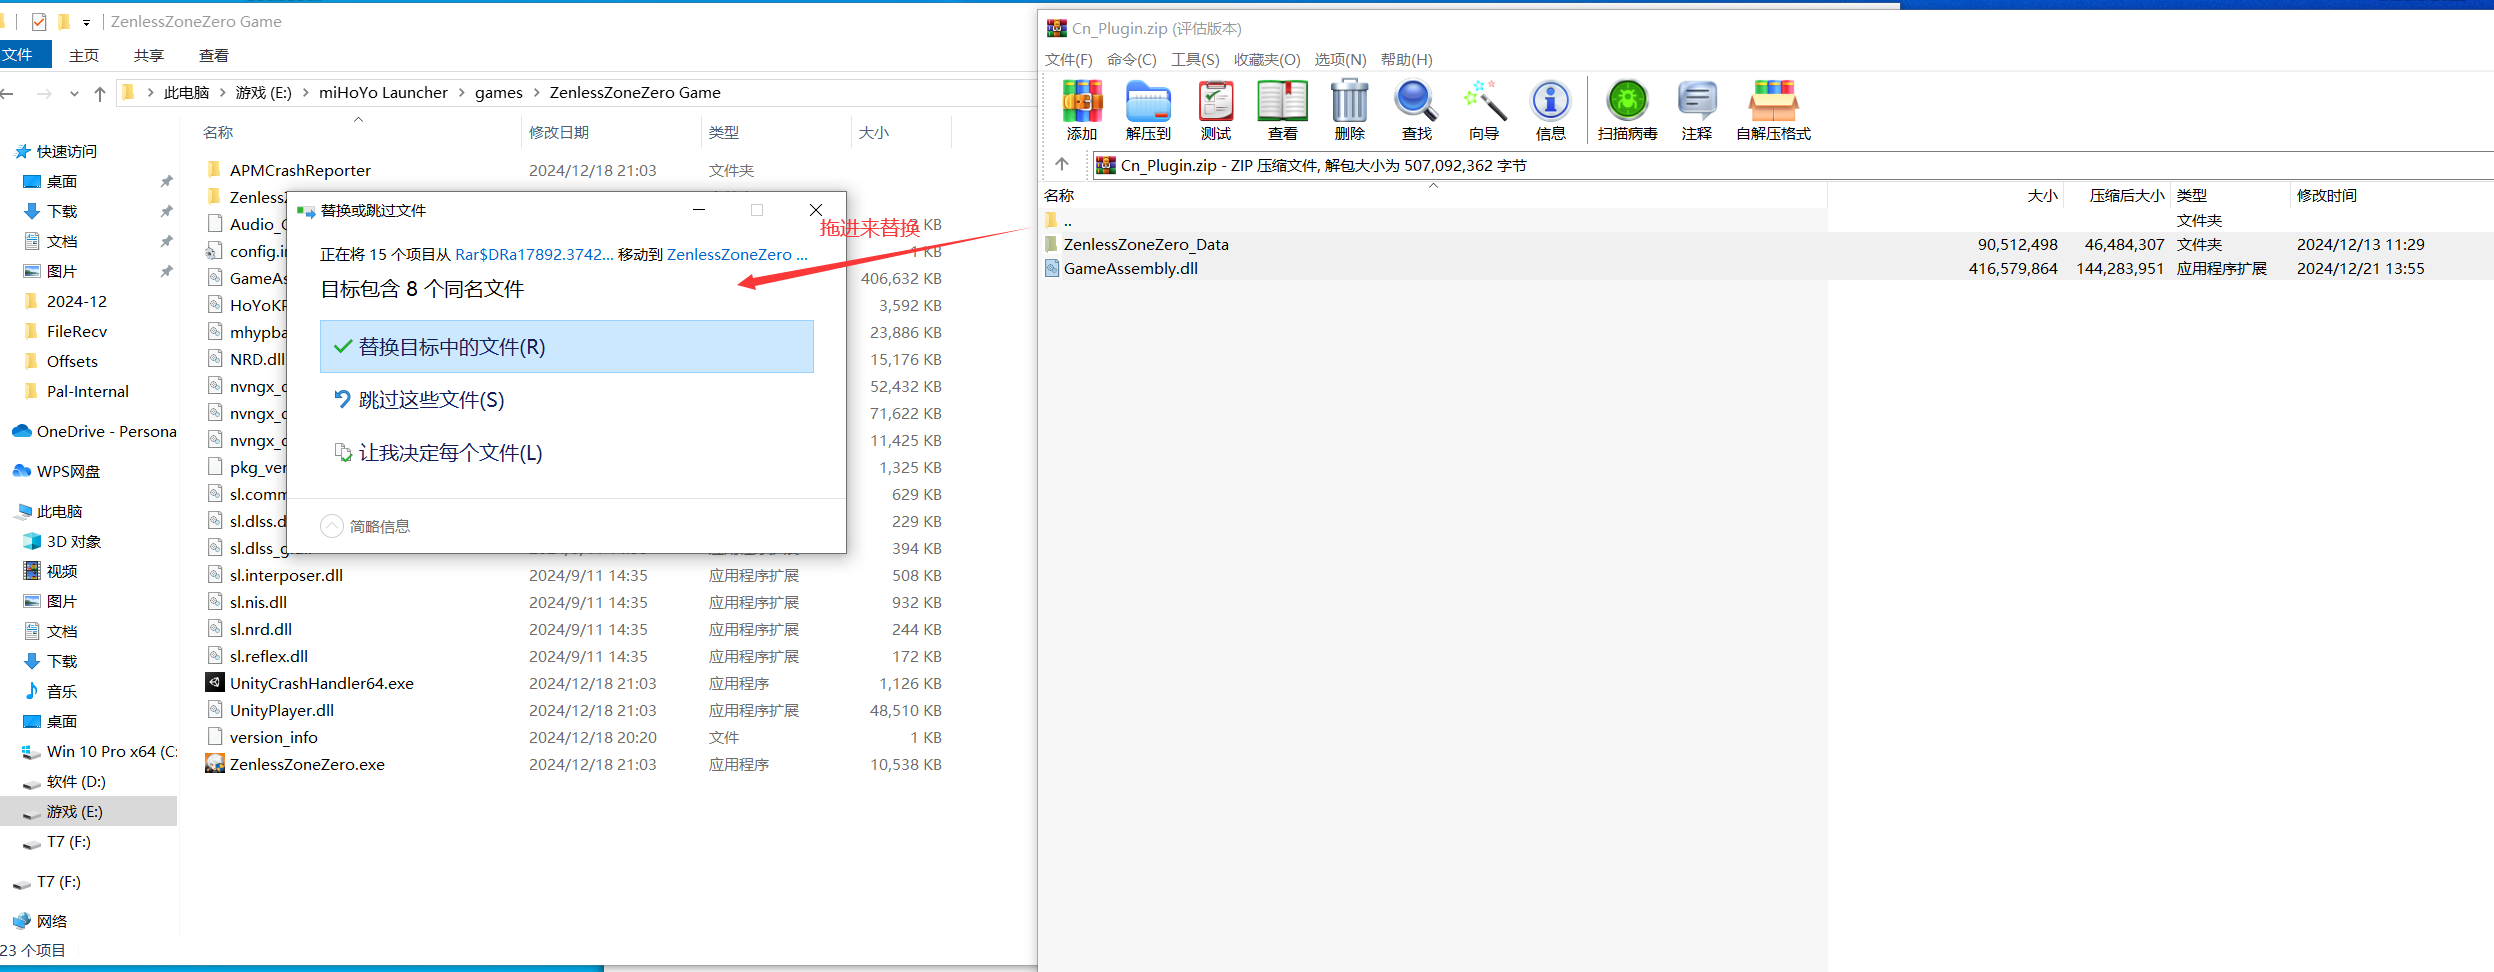Choose 让我决定每个文件(L)

click(567, 452)
